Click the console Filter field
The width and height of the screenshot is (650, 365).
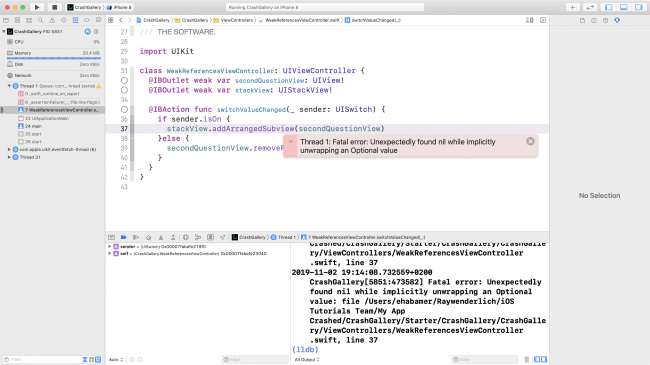[x=484, y=359]
